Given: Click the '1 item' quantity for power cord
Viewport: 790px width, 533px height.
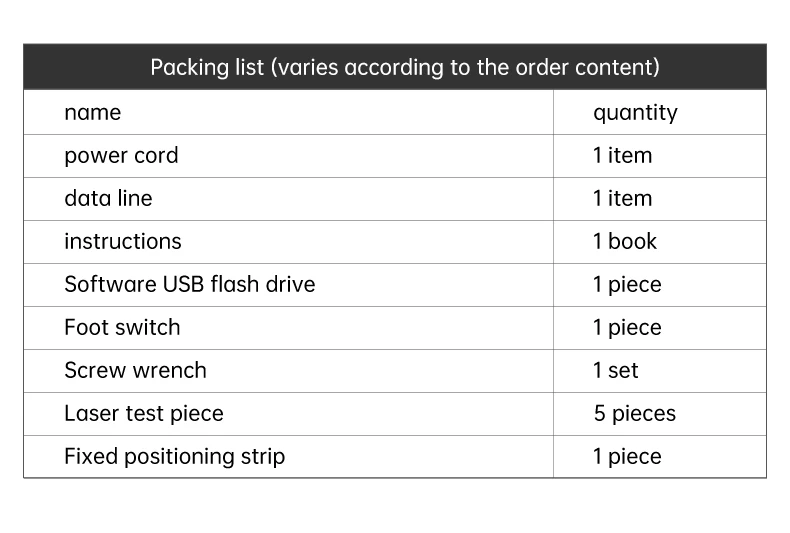Looking at the screenshot, I should (622, 156).
